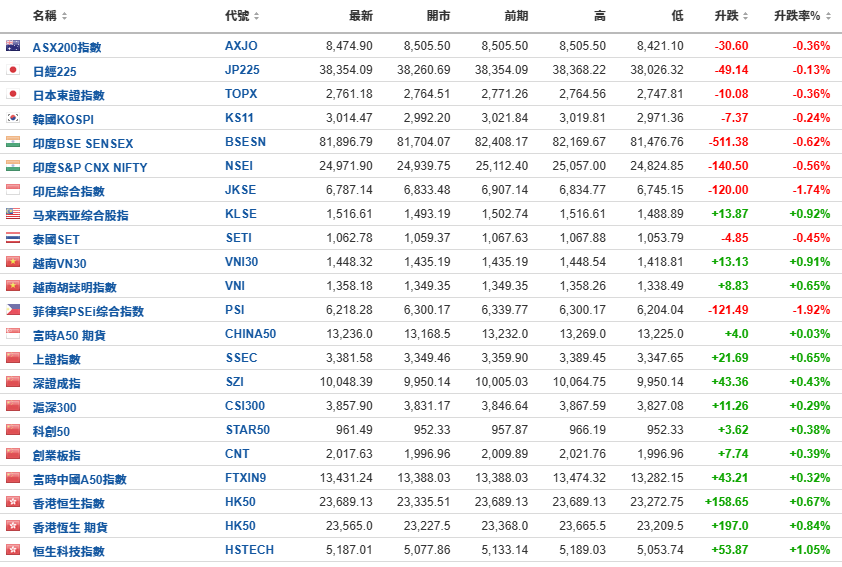The height and width of the screenshot is (567, 842).
Task: Click the CHINA50 ticker code
Action: pos(250,334)
